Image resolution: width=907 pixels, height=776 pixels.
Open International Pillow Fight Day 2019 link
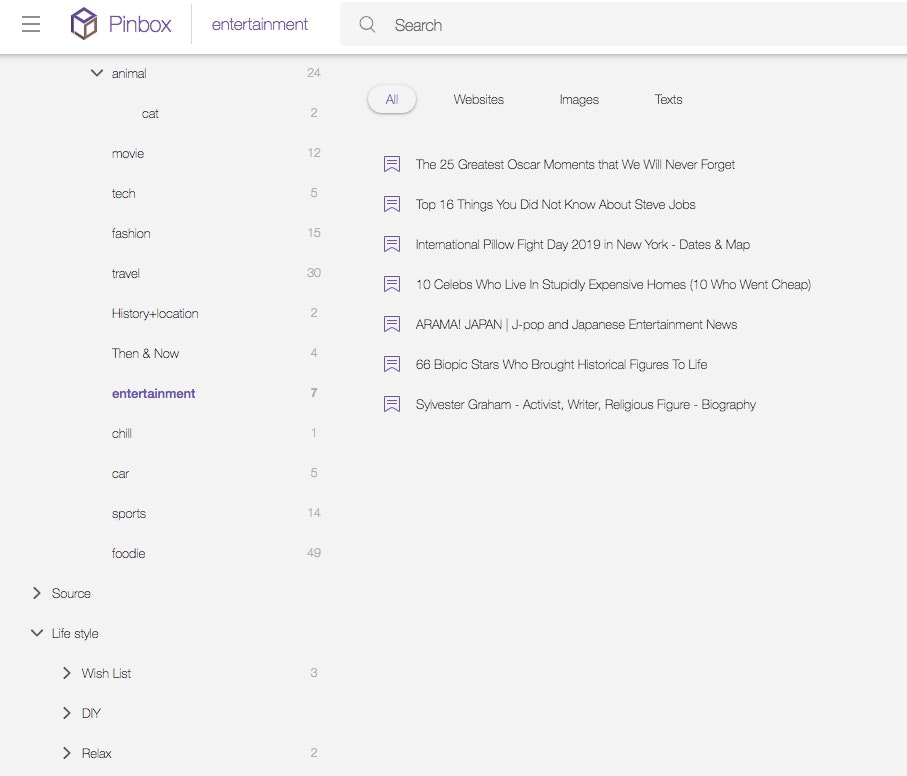click(582, 244)
